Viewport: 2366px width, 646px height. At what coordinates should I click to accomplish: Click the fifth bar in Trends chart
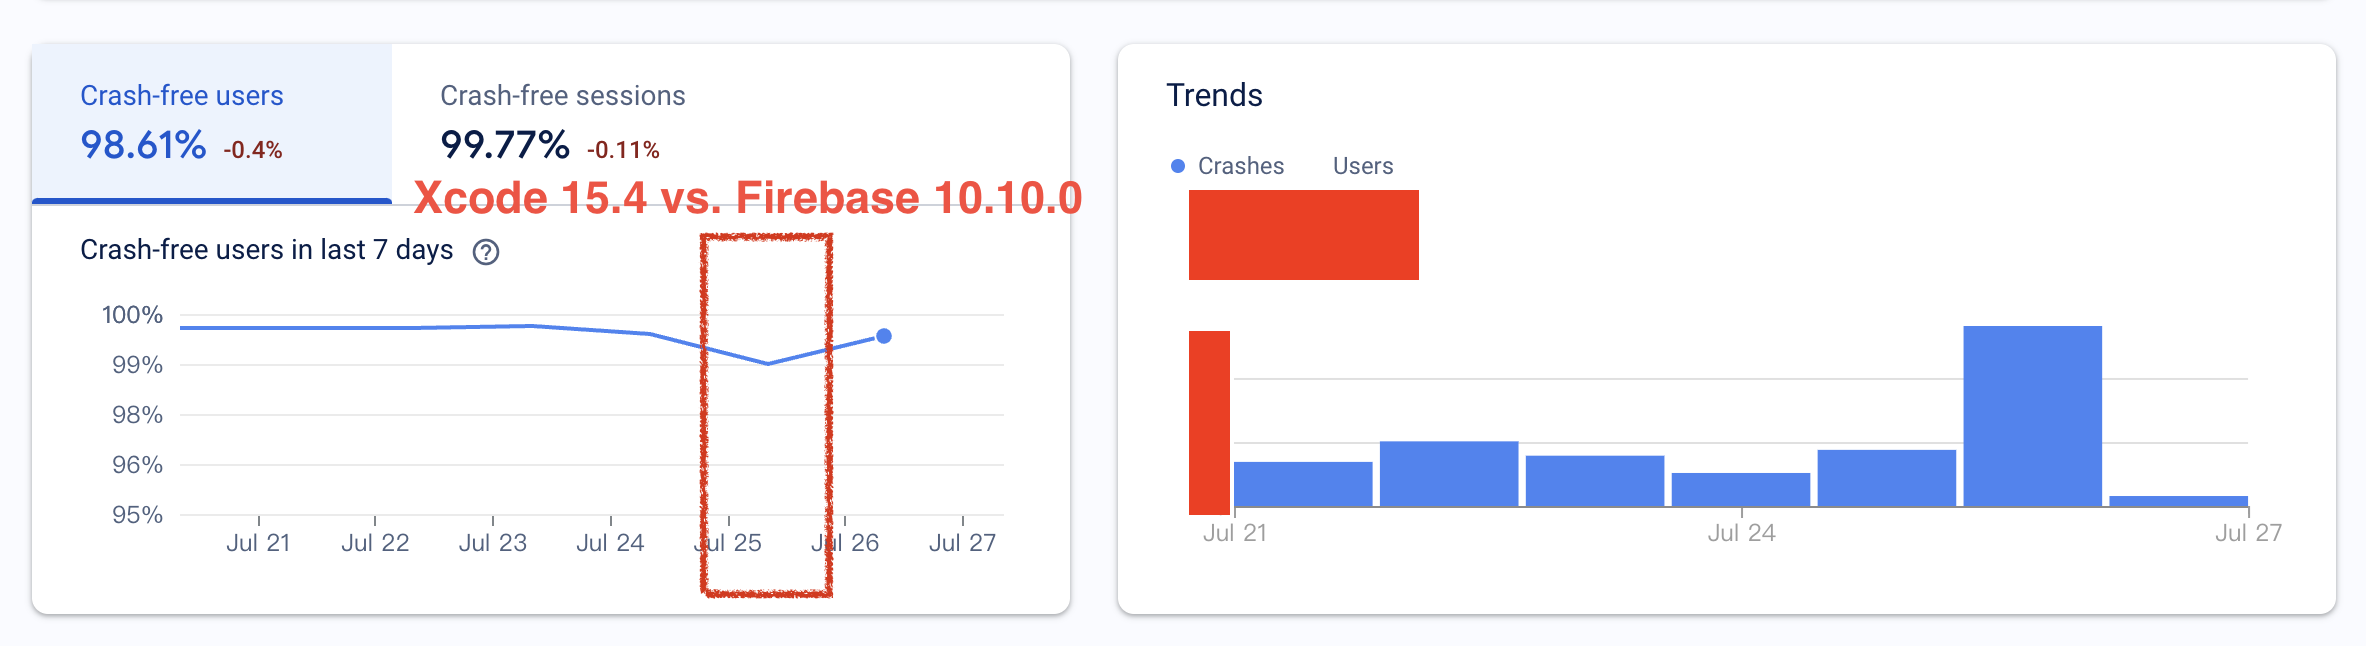click(x=1887, y=478)
